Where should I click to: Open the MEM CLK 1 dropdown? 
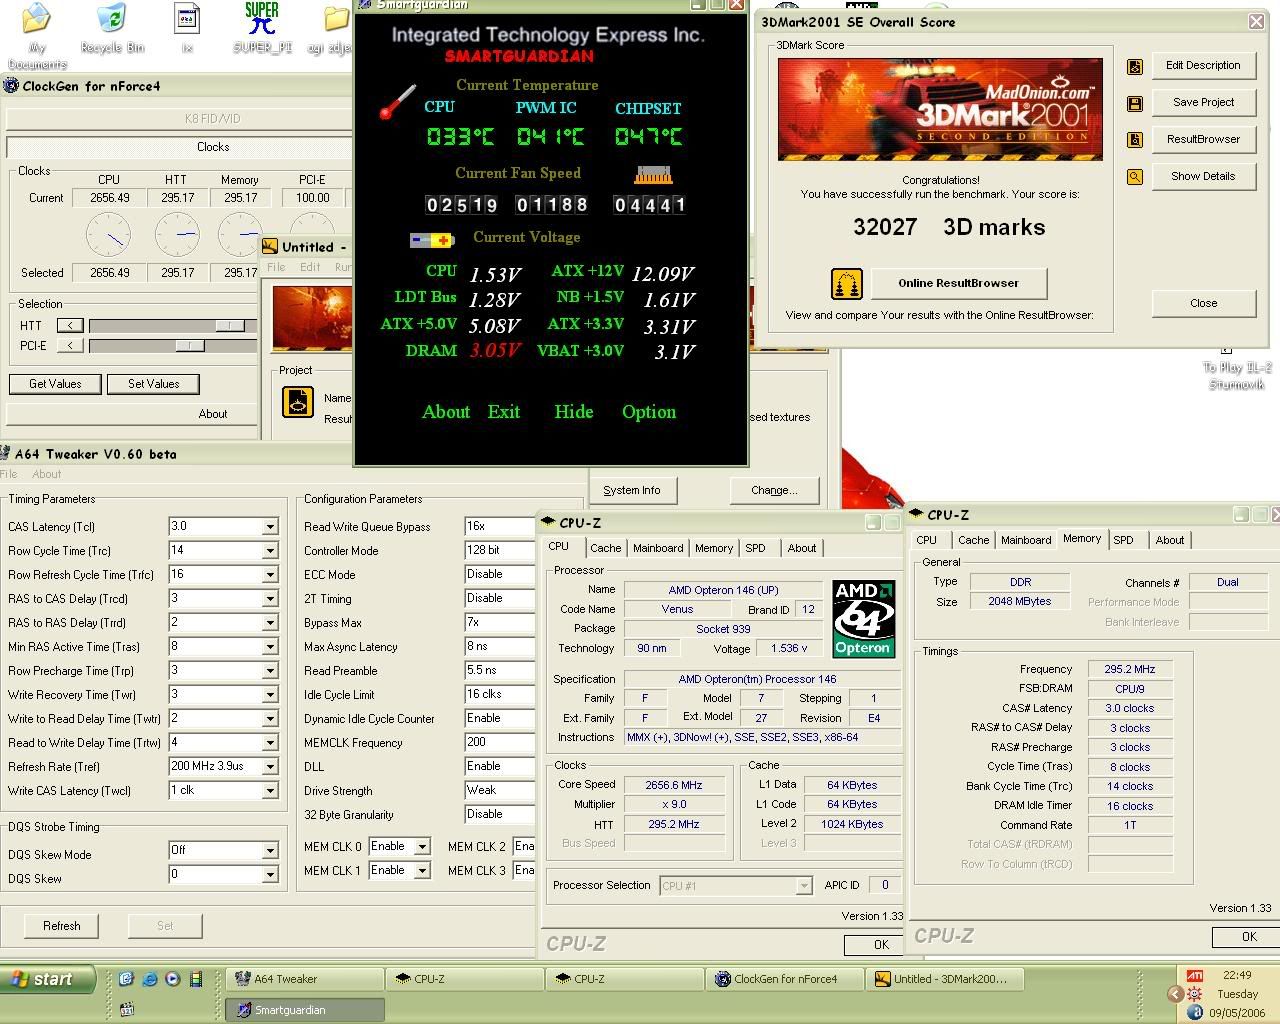coord(422,871)
